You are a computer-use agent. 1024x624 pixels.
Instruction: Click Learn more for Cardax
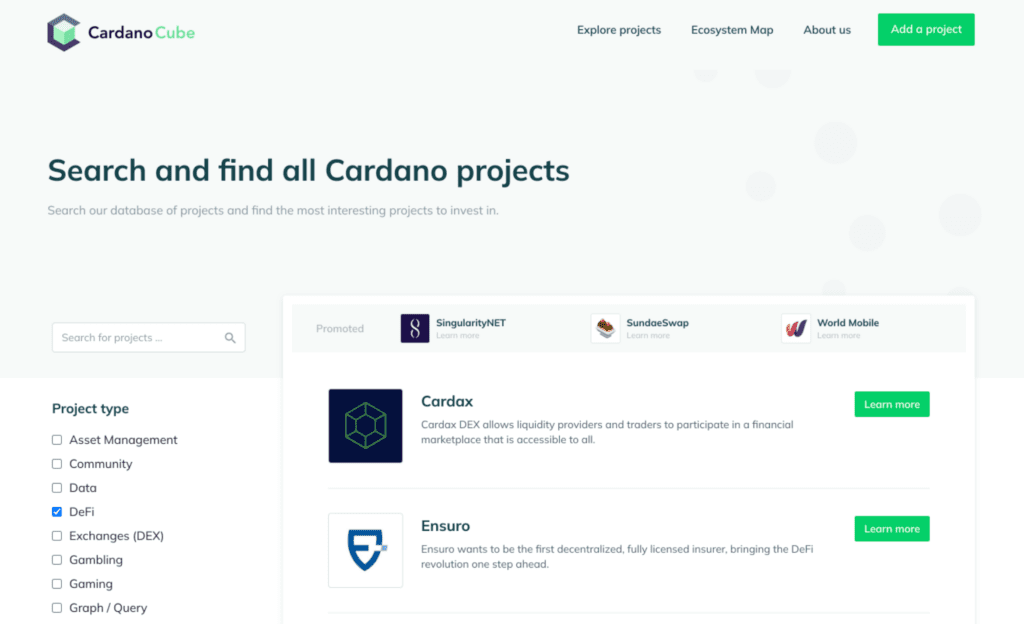click(892, 405)
